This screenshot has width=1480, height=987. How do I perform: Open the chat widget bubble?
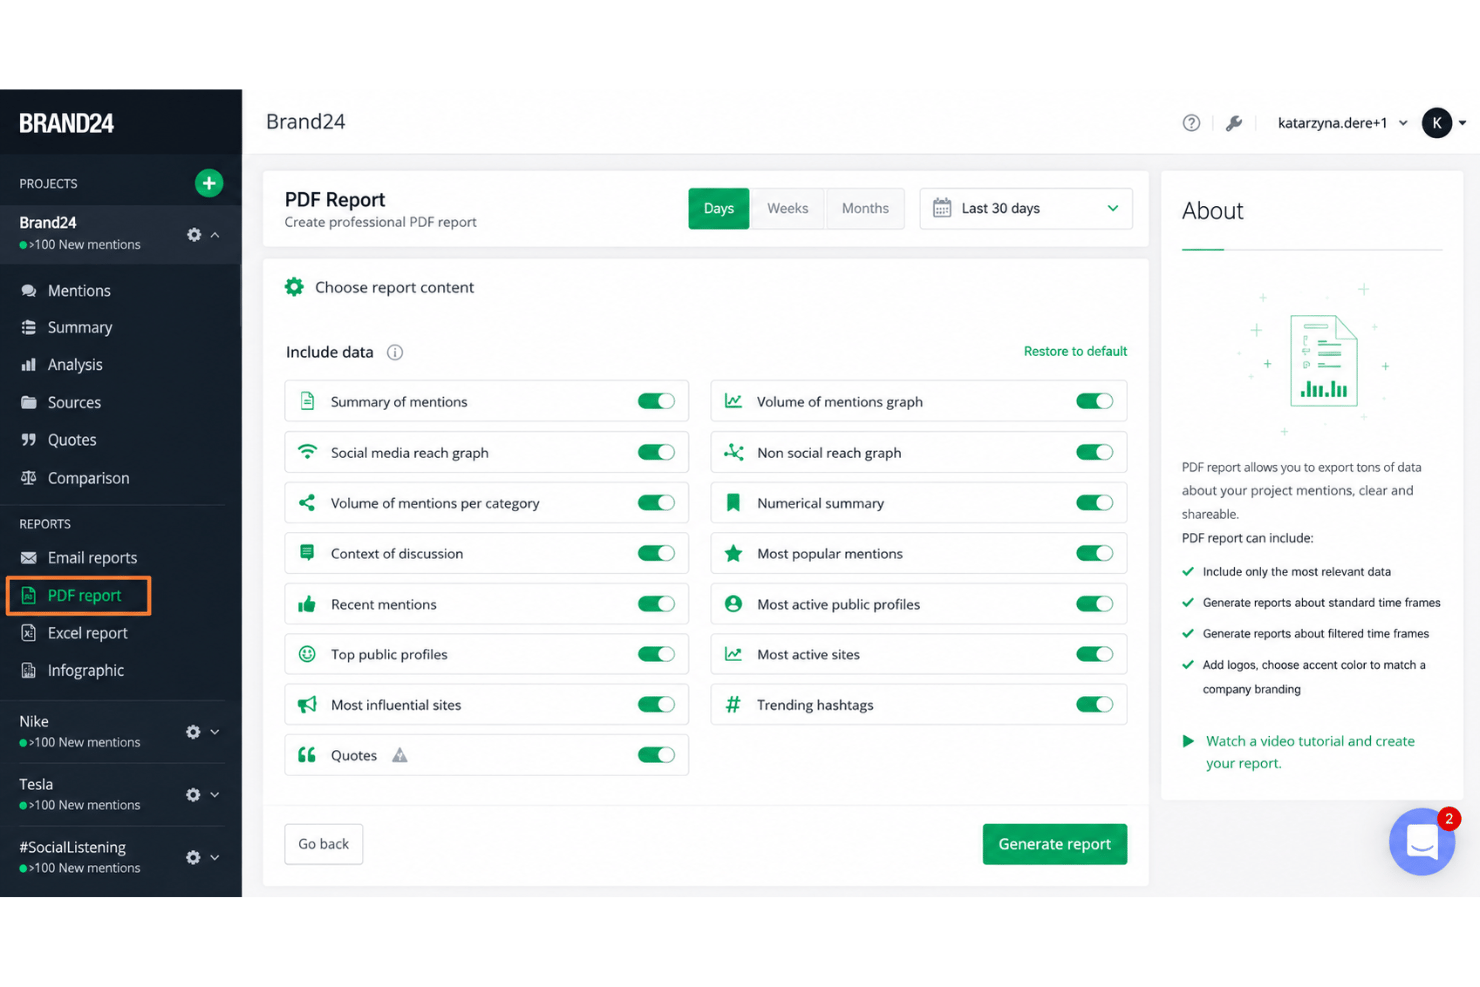click(1422, 842)
